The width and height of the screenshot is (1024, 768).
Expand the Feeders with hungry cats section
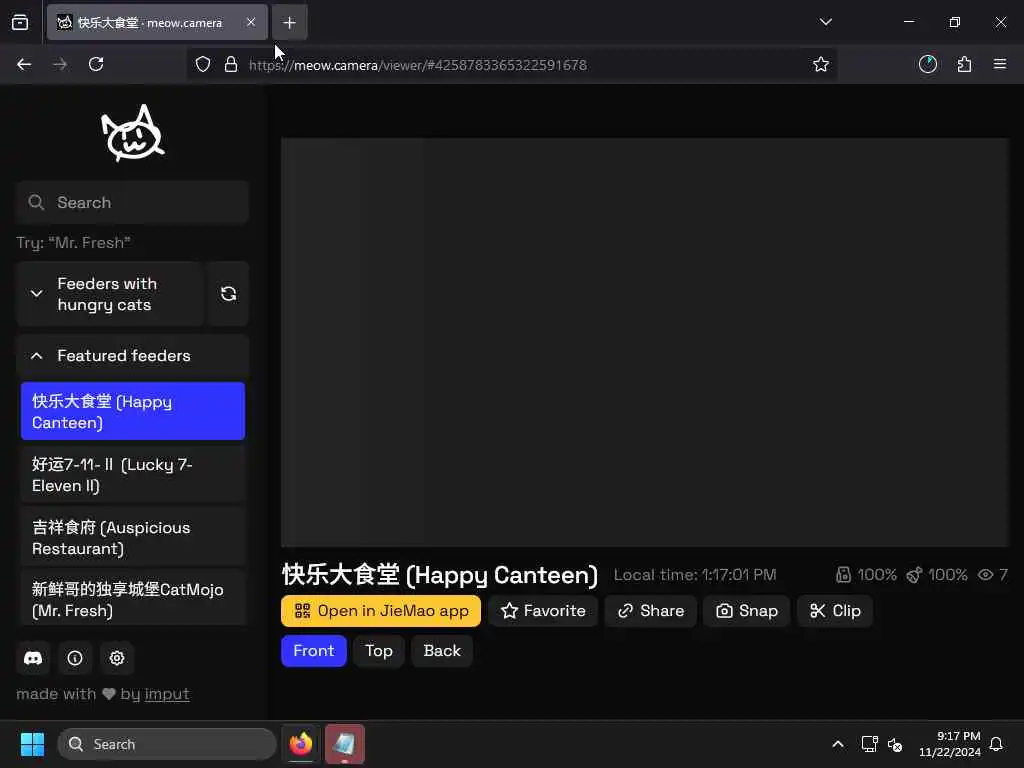click(x=110, y=294)
